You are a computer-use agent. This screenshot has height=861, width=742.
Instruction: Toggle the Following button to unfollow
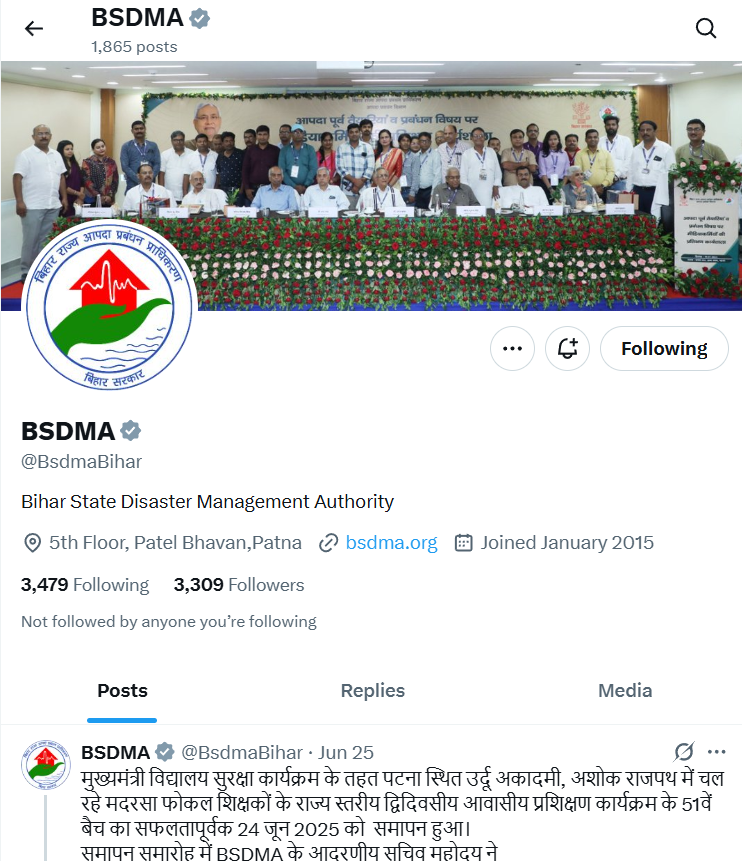[664, 349]
